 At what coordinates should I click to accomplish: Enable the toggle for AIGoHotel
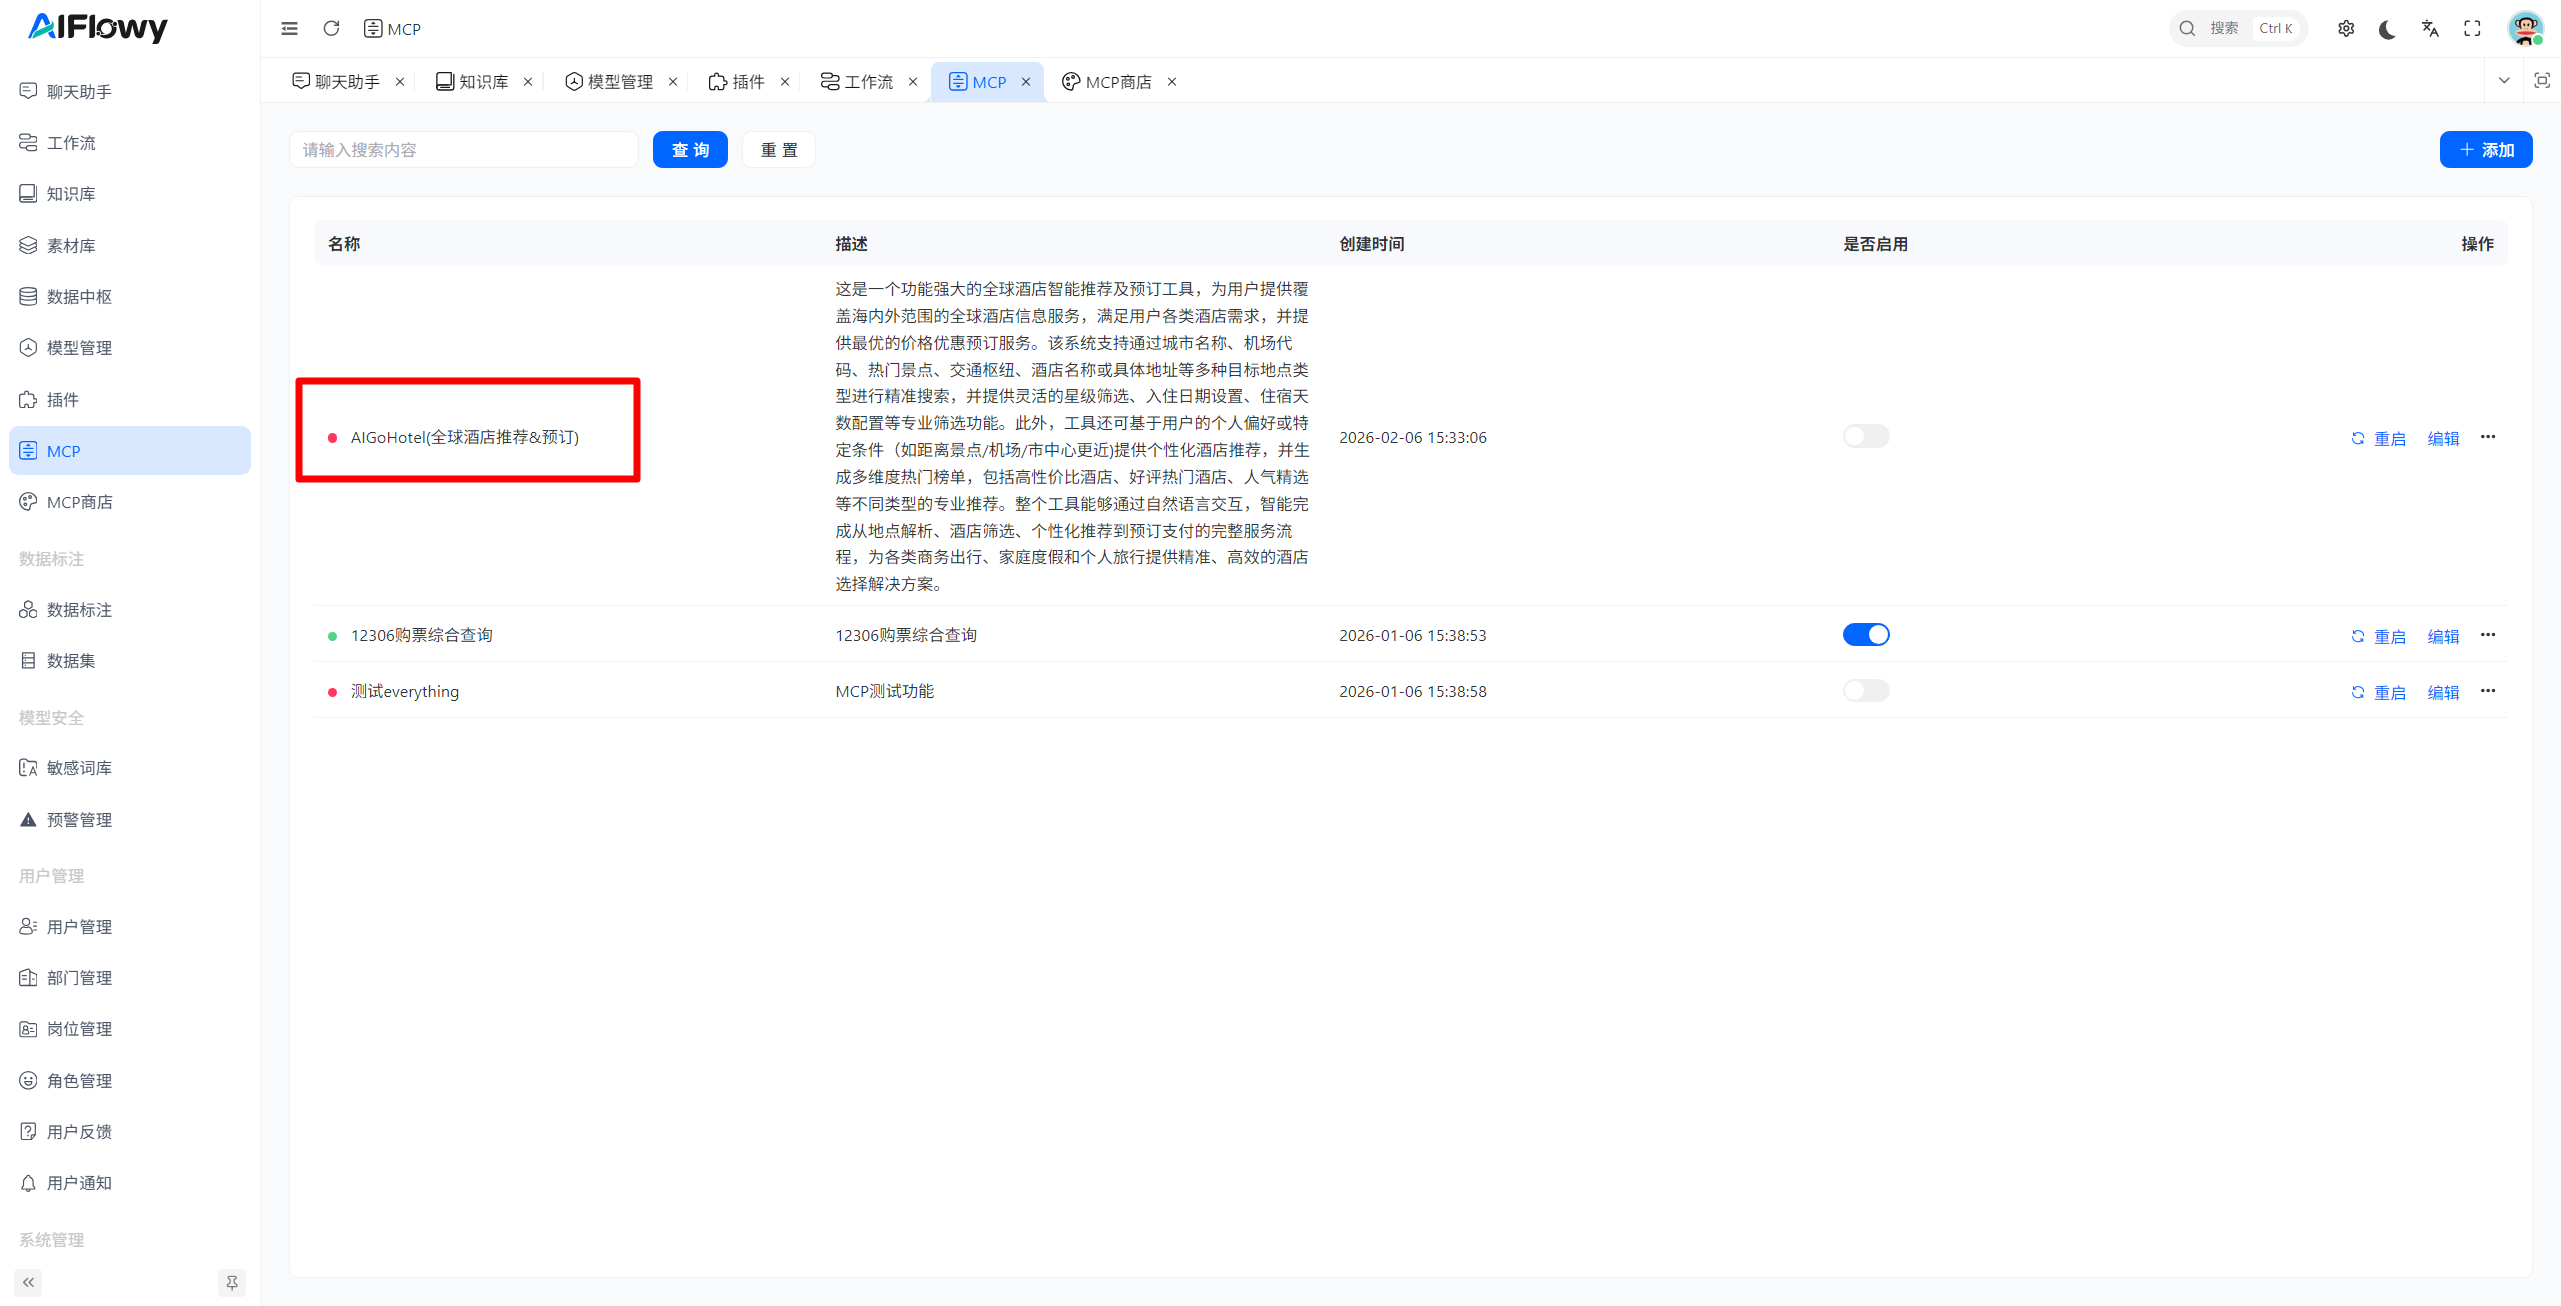click(1865, 436)
